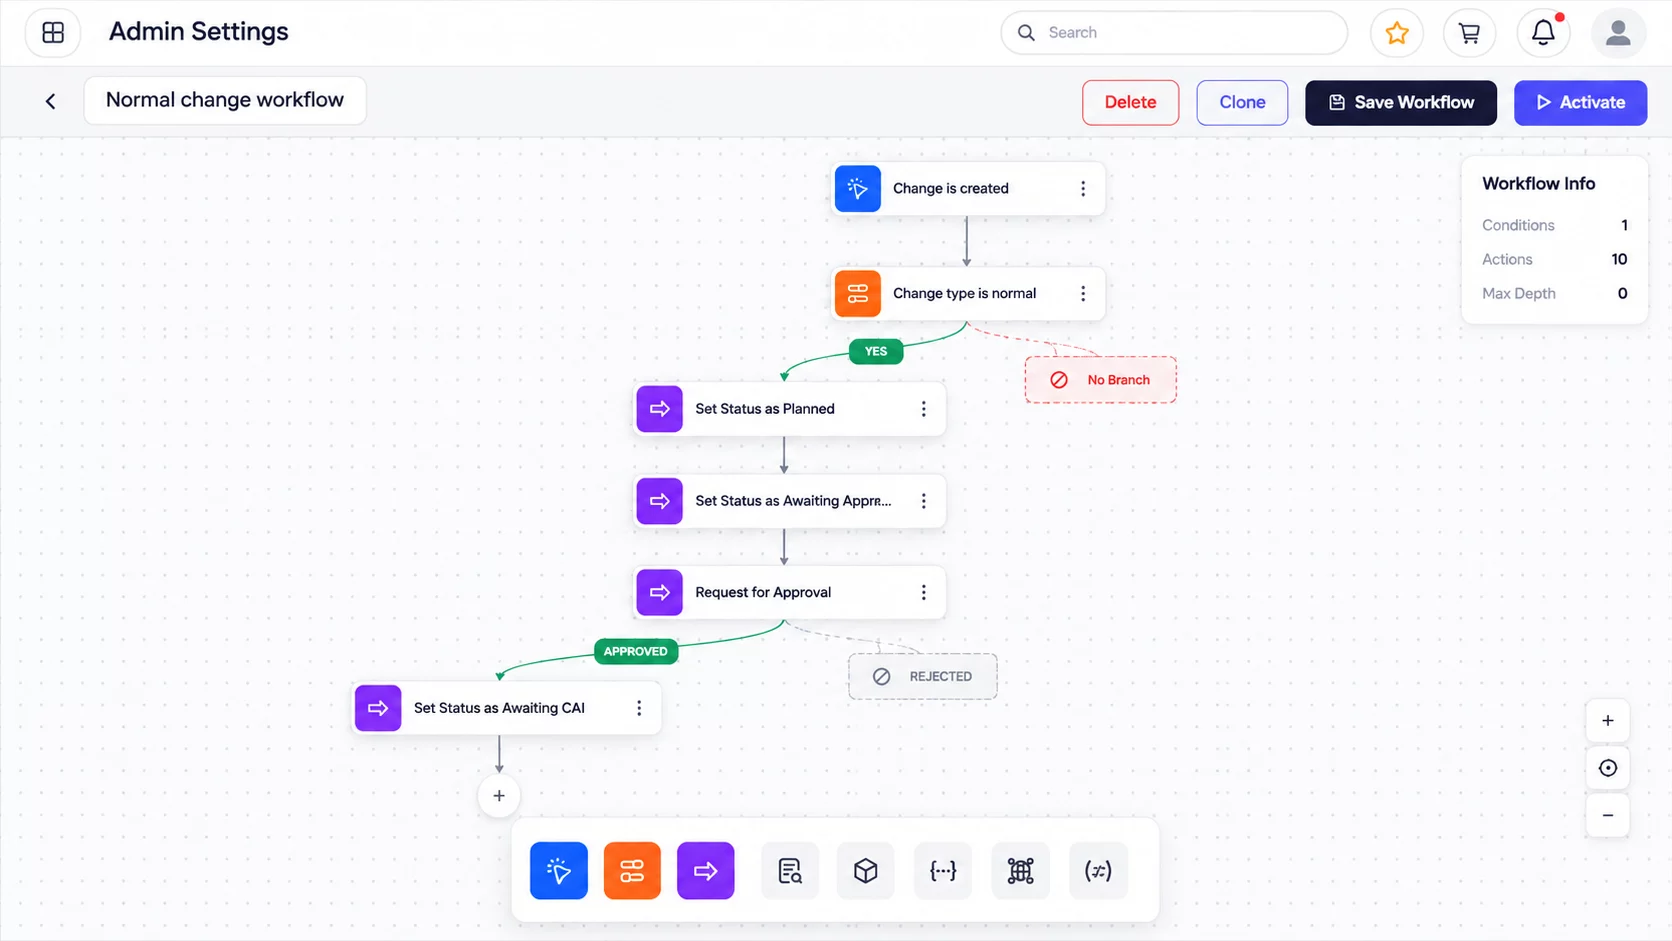Add a step with the plus node button
The image size is (1672, 941).
click(x=499, y=797)
